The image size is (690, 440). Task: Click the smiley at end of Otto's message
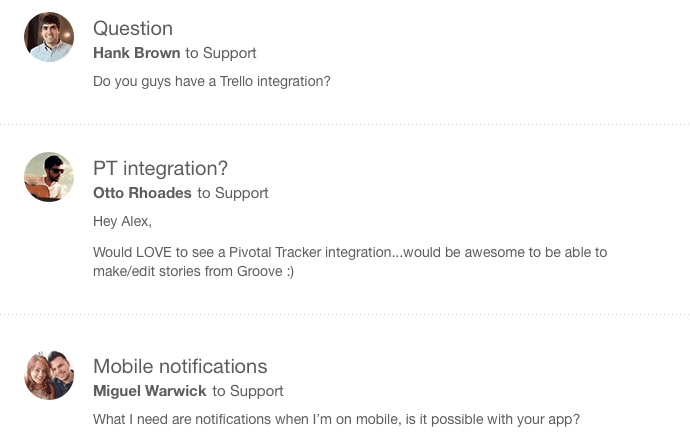(x=289, y=271)
